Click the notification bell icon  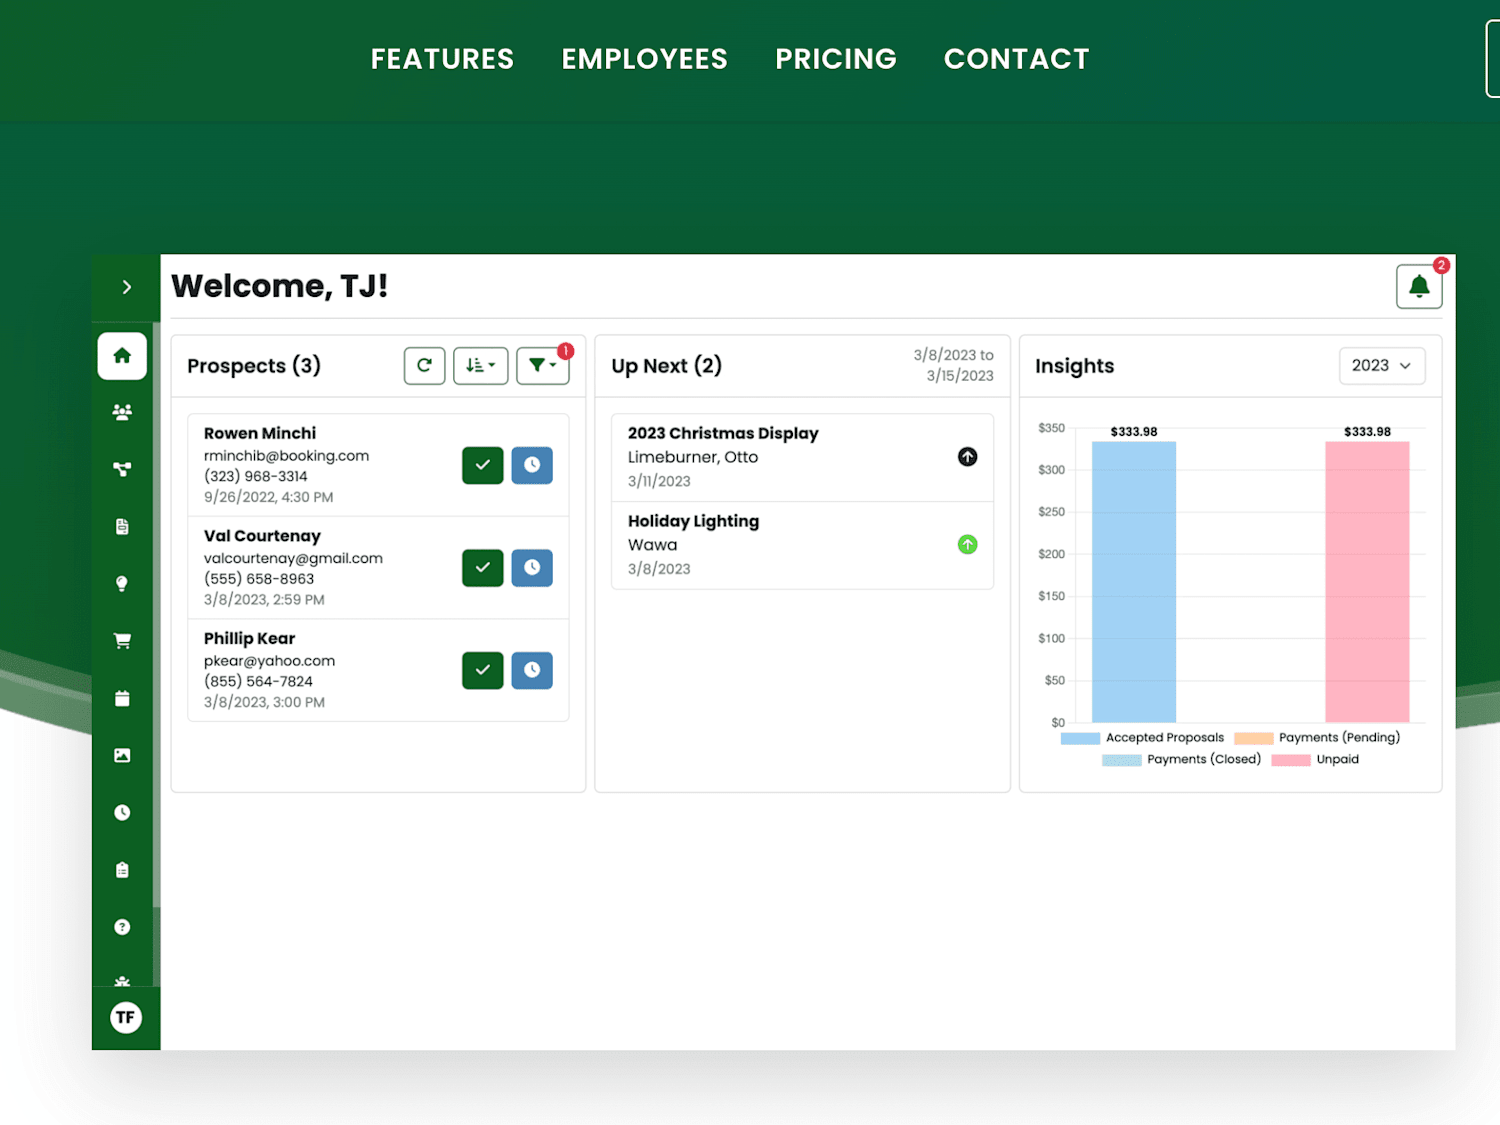point(1419,287)
